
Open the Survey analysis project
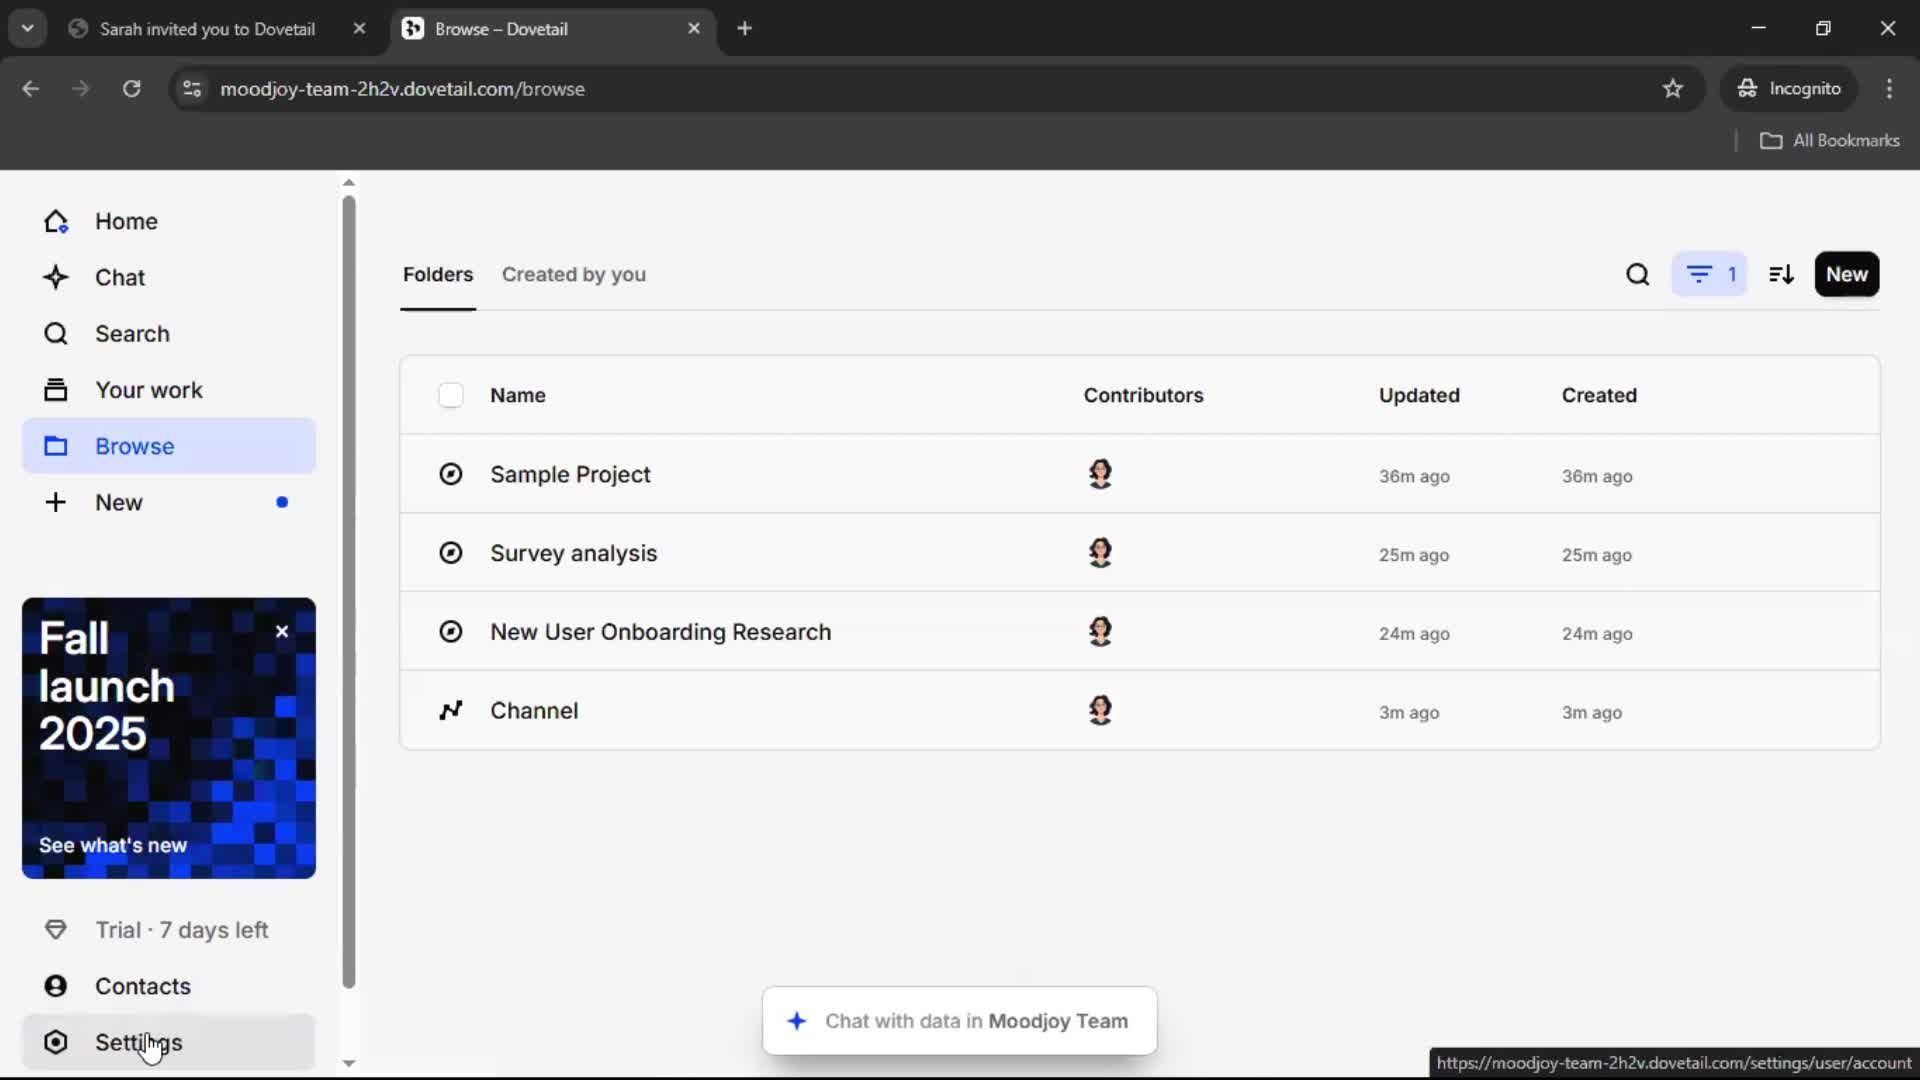click(x=573, y=553)
